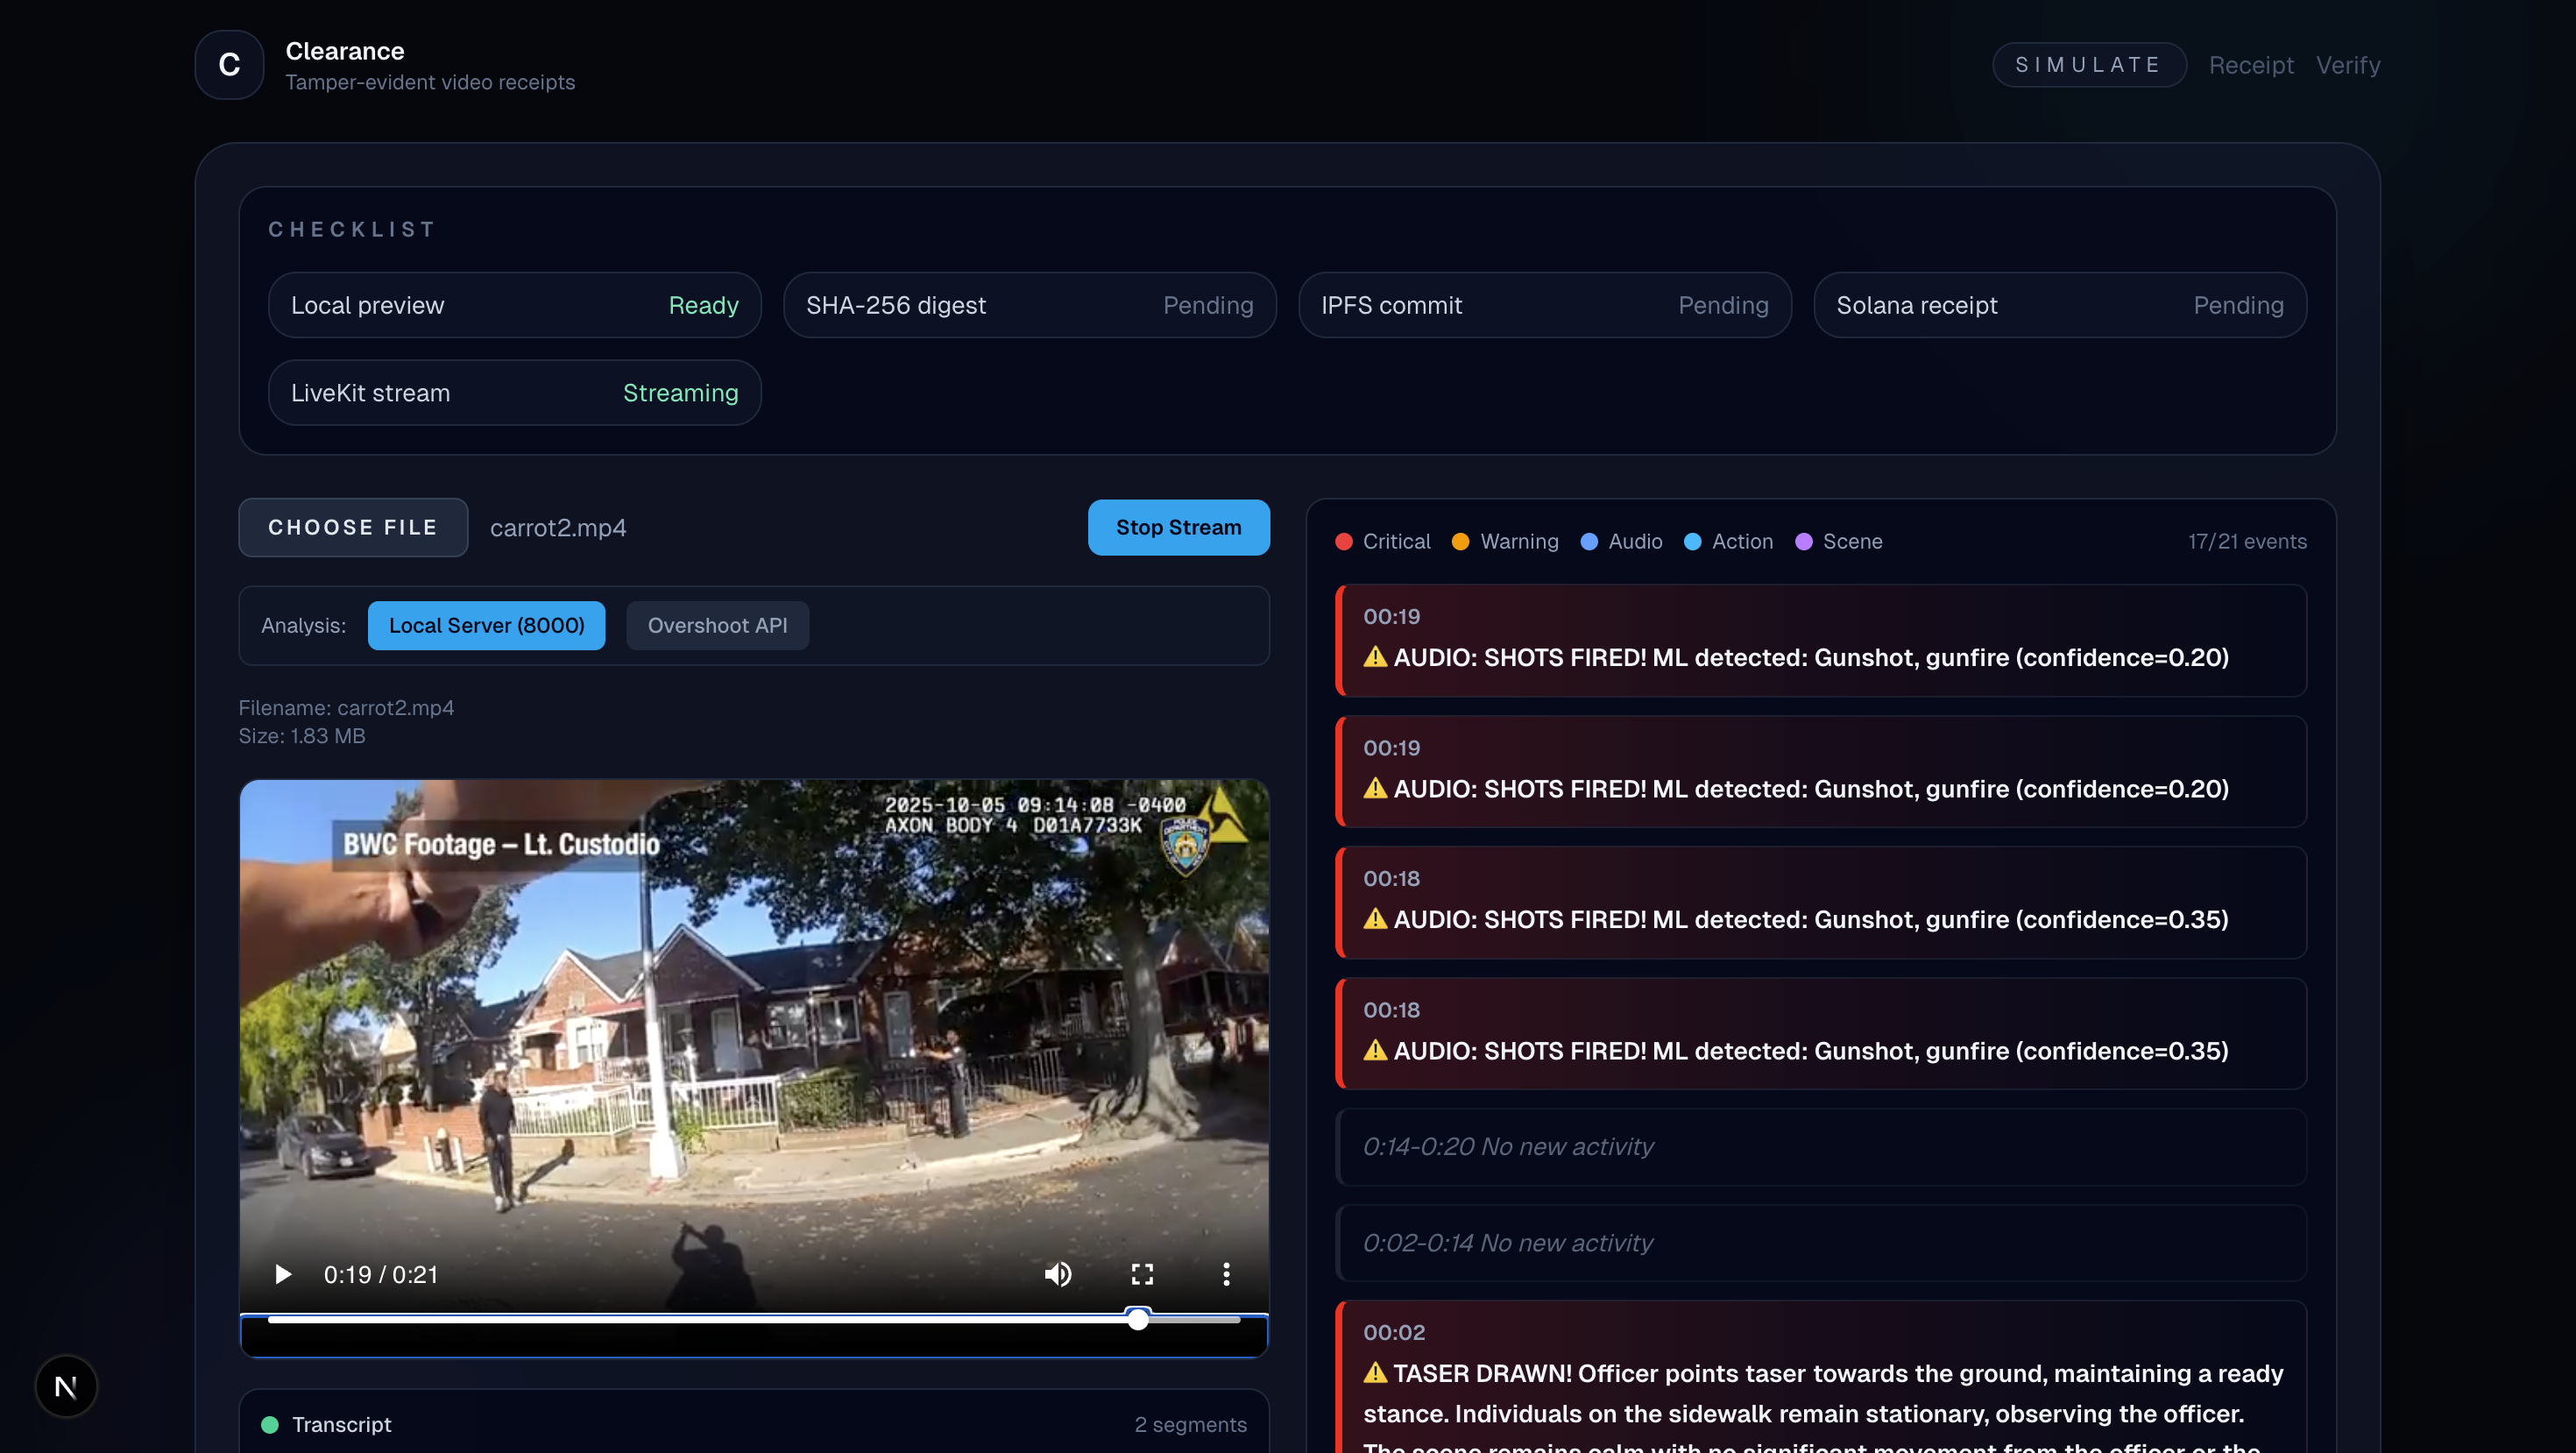Image resolution: width=2576 pixels, height=1453 pixels.
Task: Click the CHOOSE FILE button
Action: 353,527
